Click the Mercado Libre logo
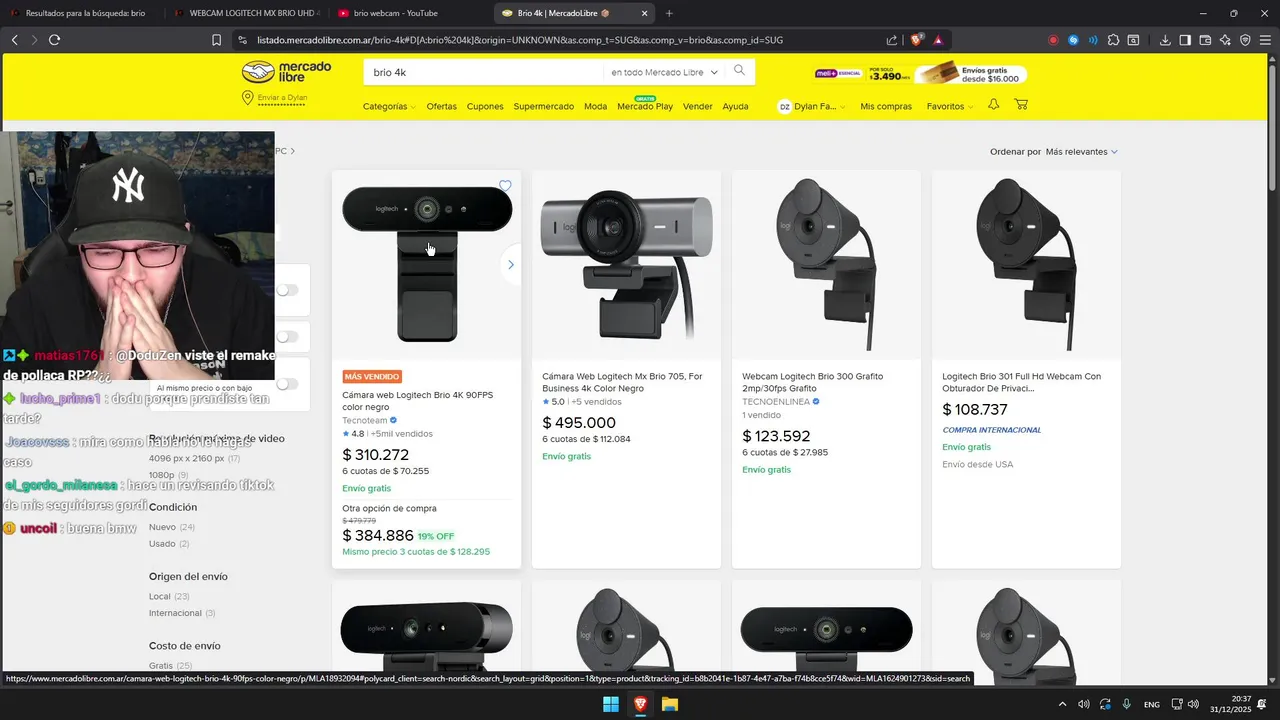 click(288, 72)
